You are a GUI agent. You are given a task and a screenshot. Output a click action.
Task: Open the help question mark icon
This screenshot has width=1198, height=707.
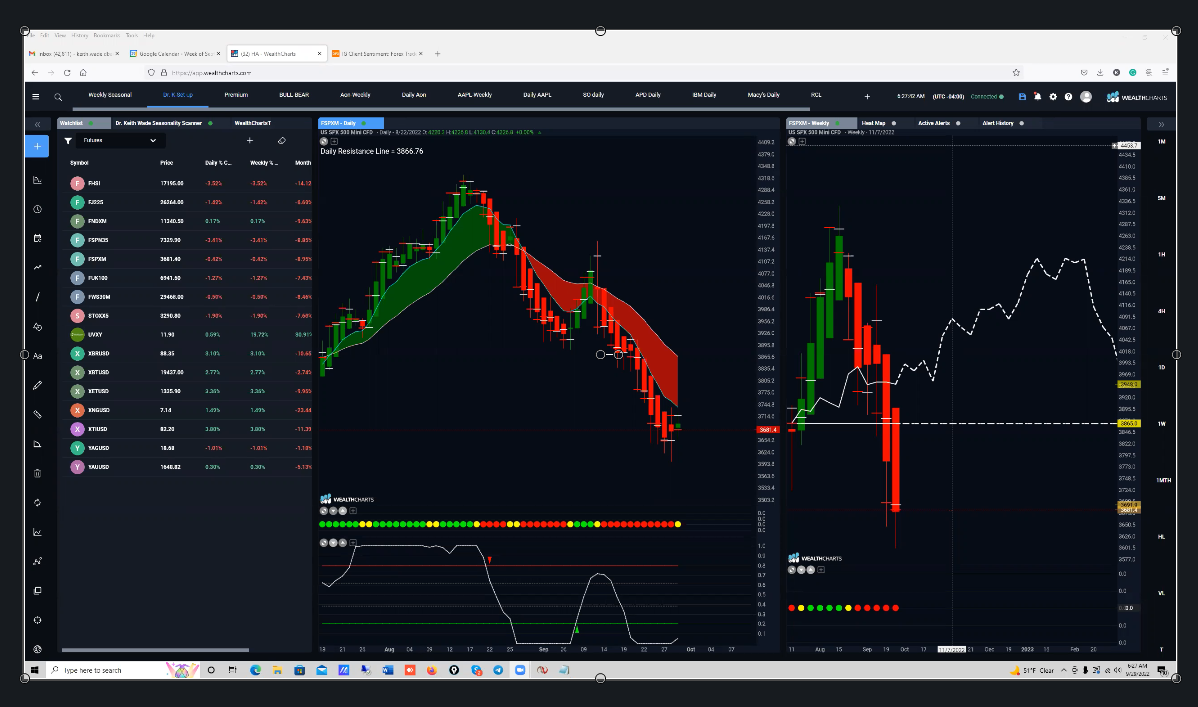(x=1068, y=96)
